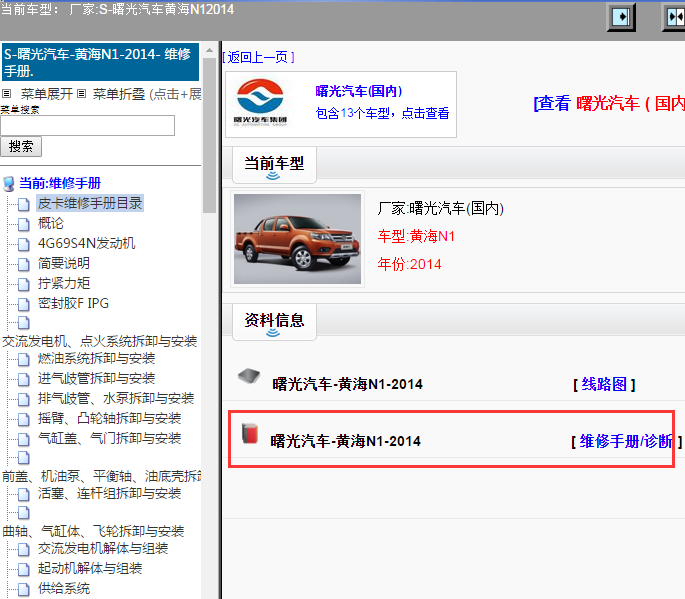Screen dimensions: 685x599
Task: Open 供给系统 tree item
Action: pos(64,589)
